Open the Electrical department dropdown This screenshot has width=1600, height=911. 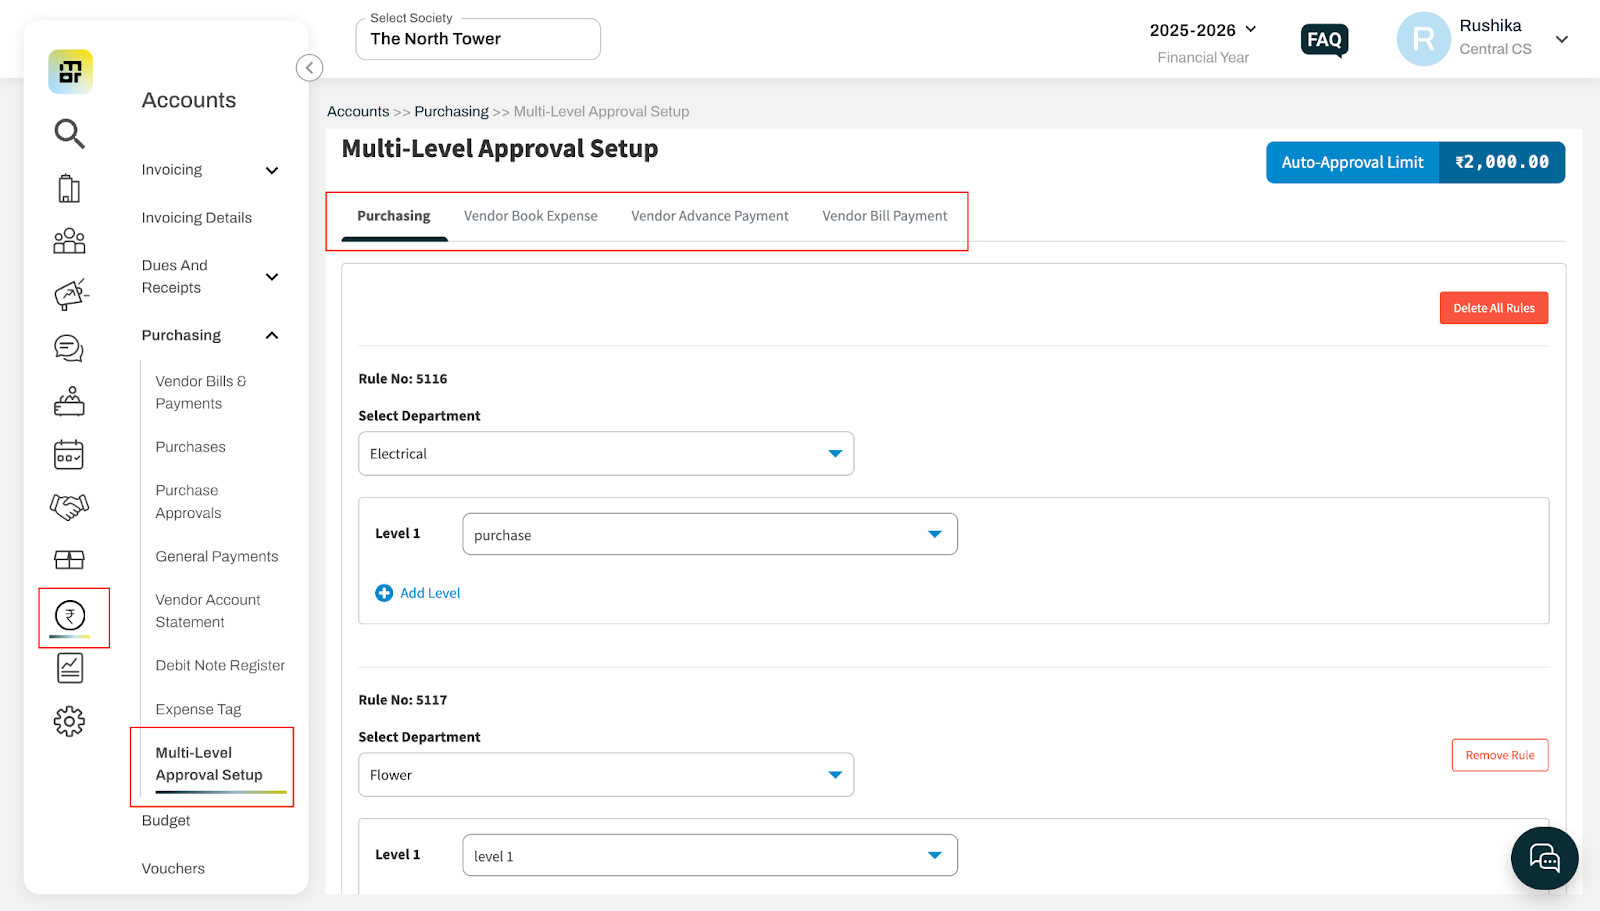605,454
